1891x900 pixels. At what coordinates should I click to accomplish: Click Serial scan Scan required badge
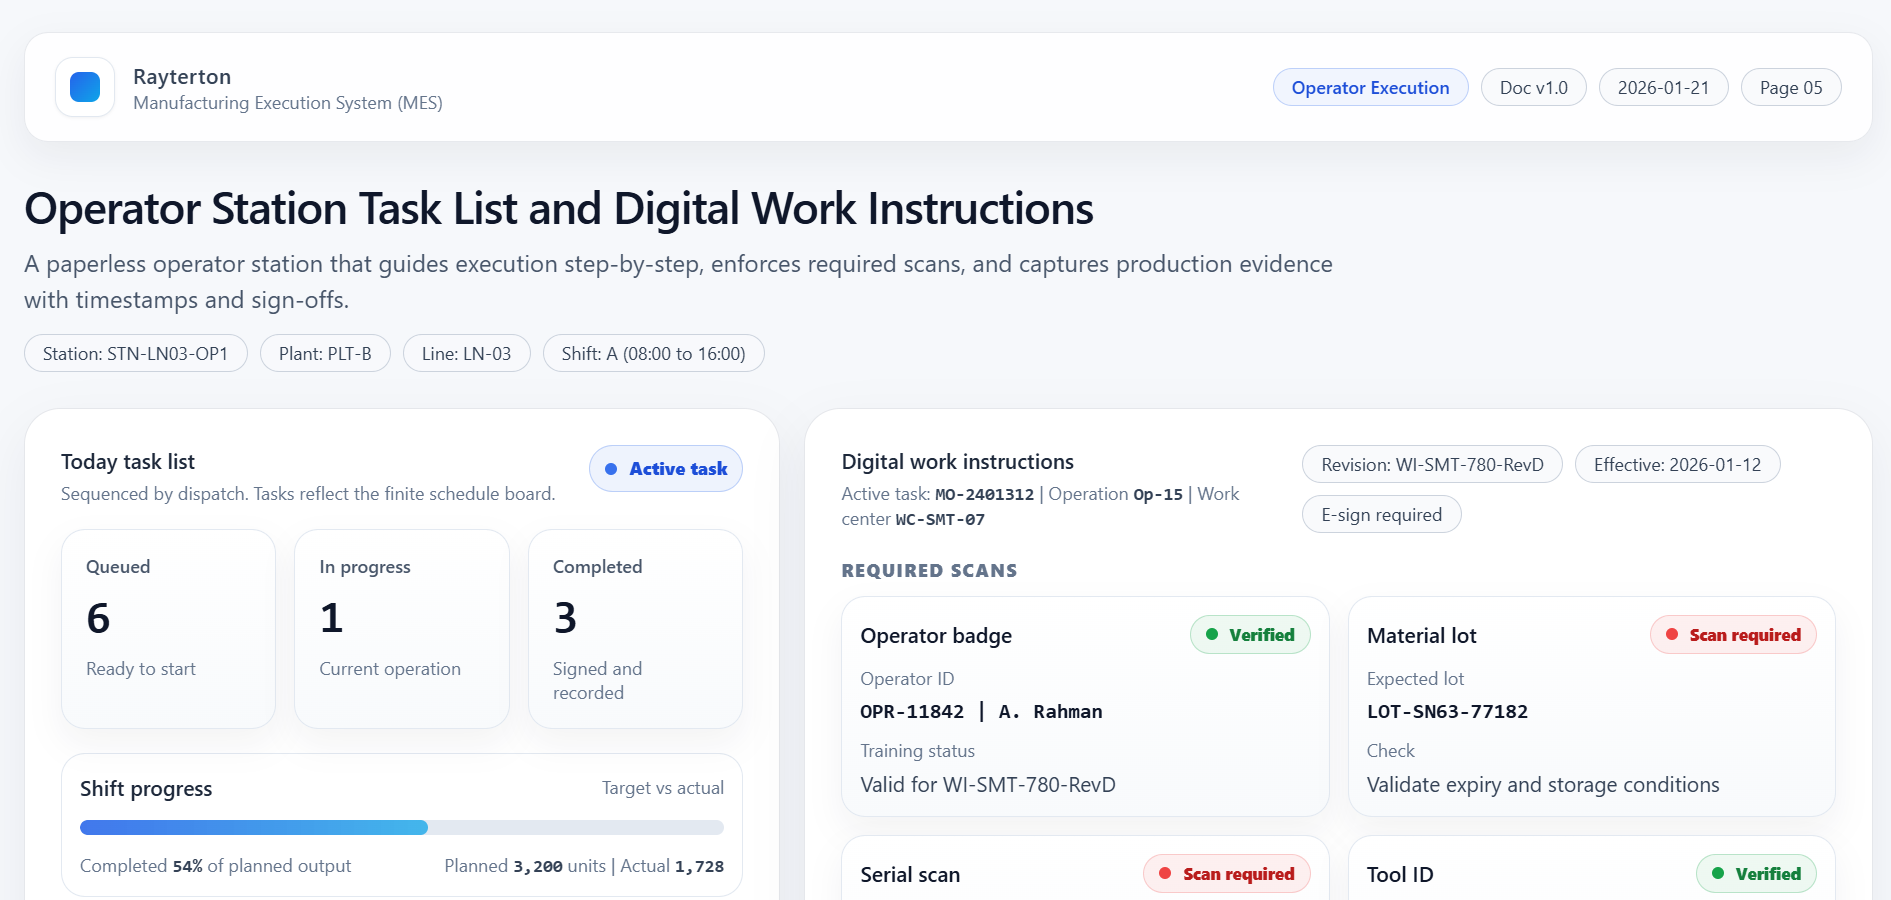point(1226,874)
